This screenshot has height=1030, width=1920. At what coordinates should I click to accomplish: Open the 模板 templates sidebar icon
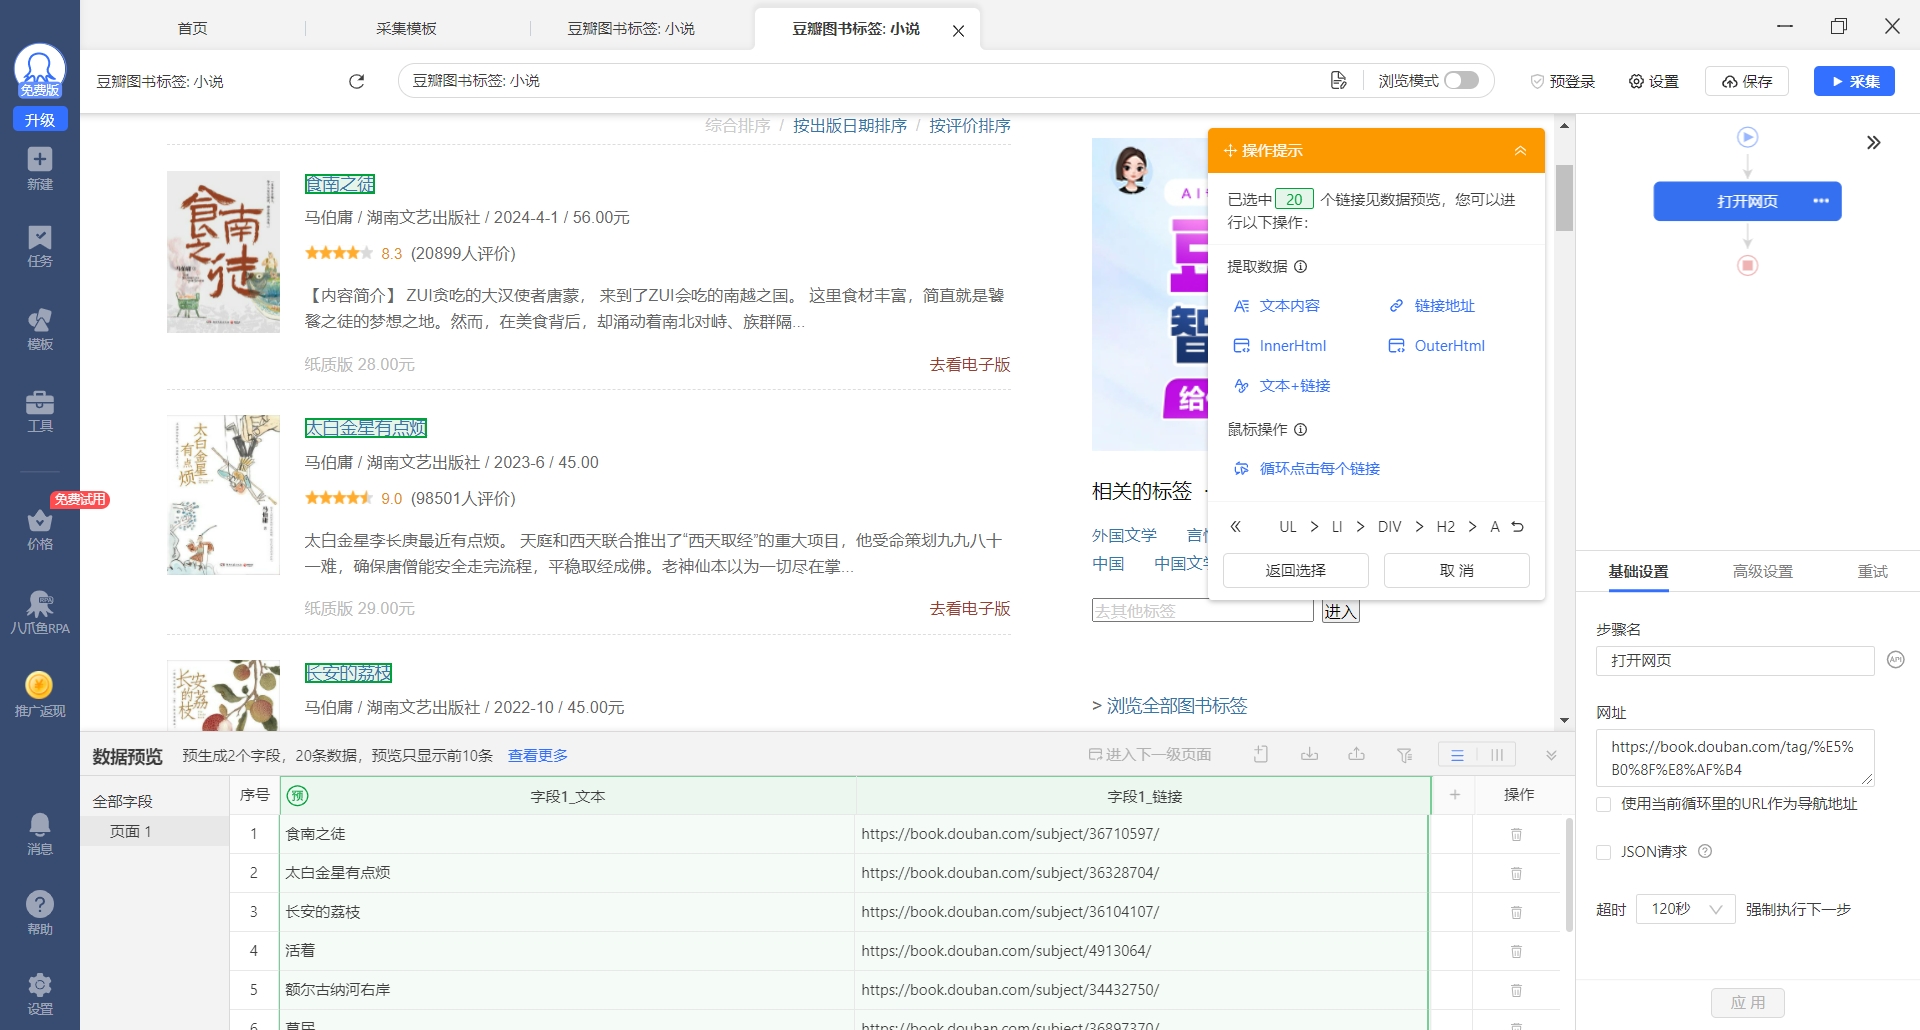40,329
